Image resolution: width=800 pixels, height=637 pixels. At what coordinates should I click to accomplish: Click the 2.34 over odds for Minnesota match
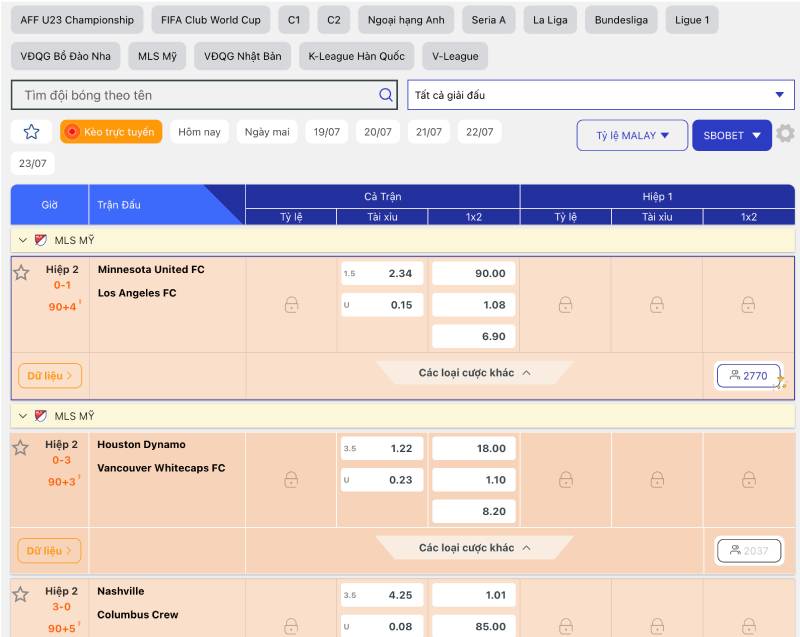click(383, 273)
